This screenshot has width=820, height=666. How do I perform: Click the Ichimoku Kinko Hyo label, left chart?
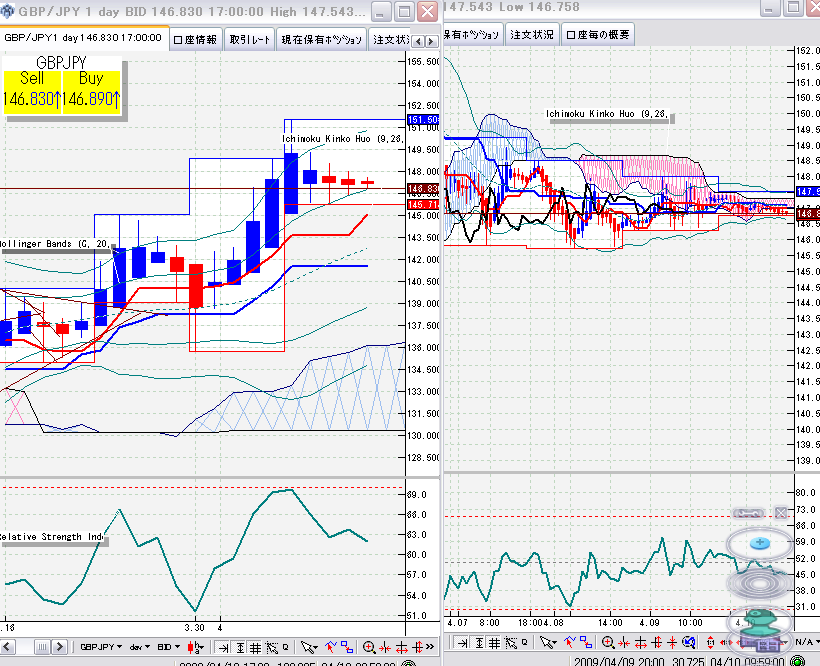pyautogui.click(x=343, y=139)
